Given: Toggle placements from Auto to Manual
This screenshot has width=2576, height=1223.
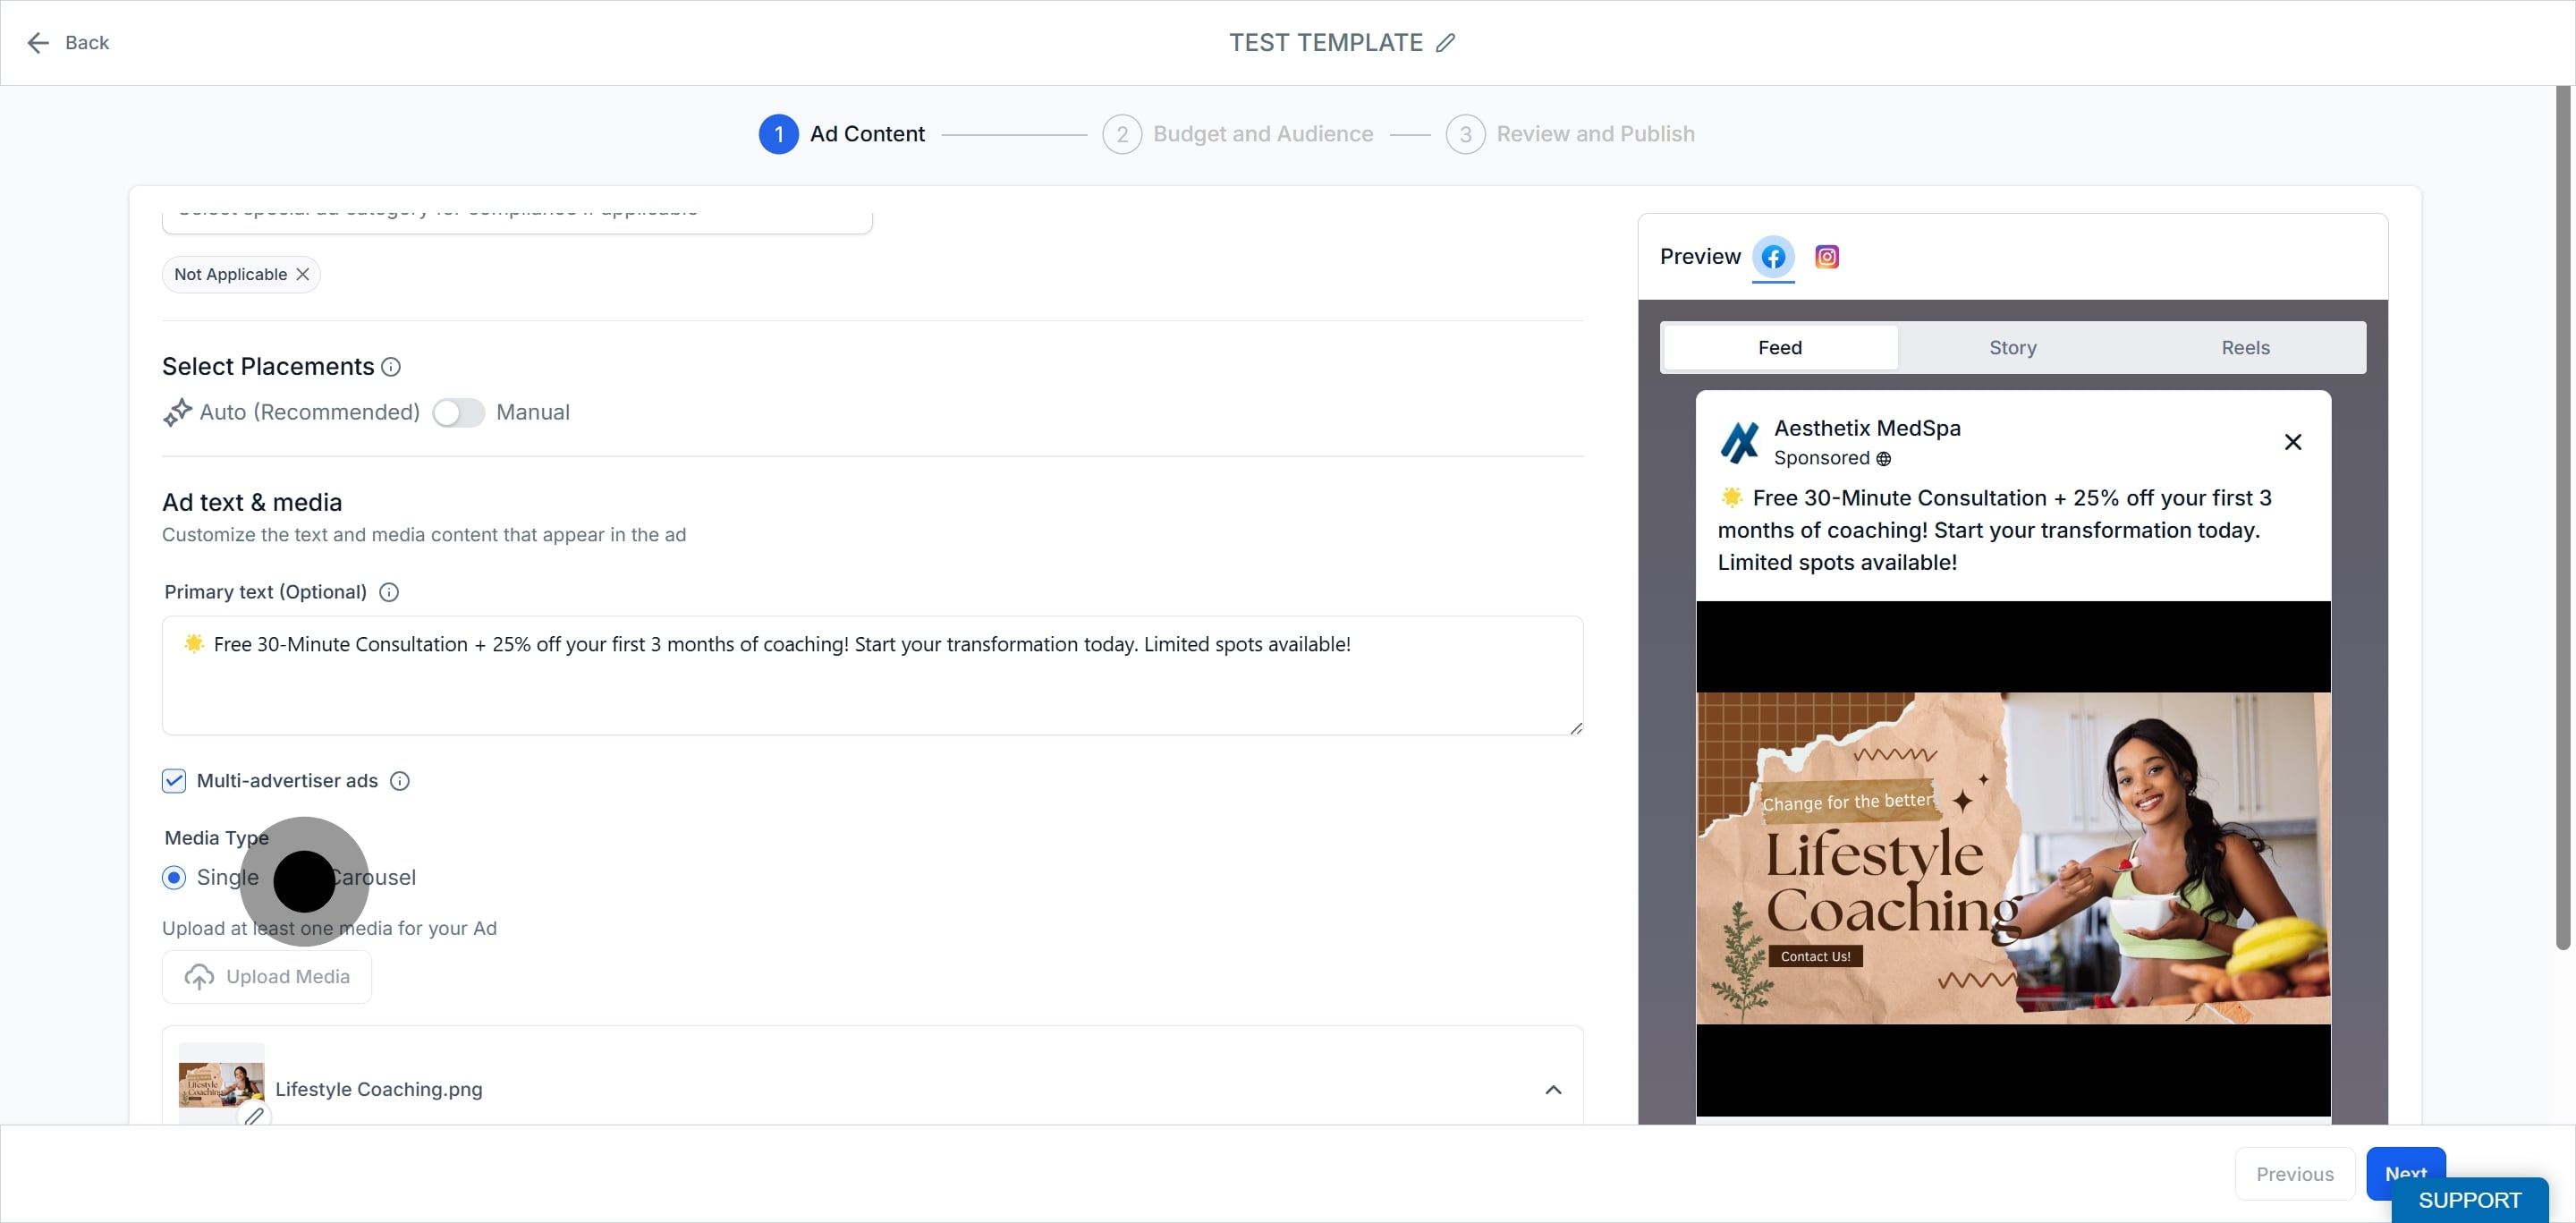Looking at the screenshot, I should 459,412.
